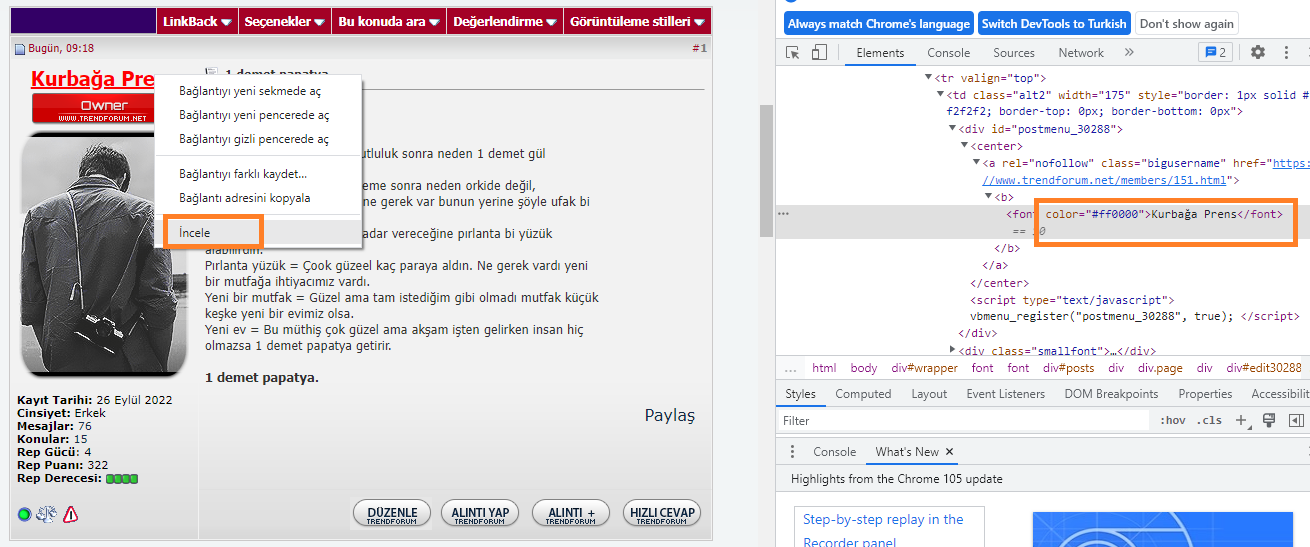
Task: Toggle the device toolbar icon in DevTools
Action: click(x=819, y=53)
